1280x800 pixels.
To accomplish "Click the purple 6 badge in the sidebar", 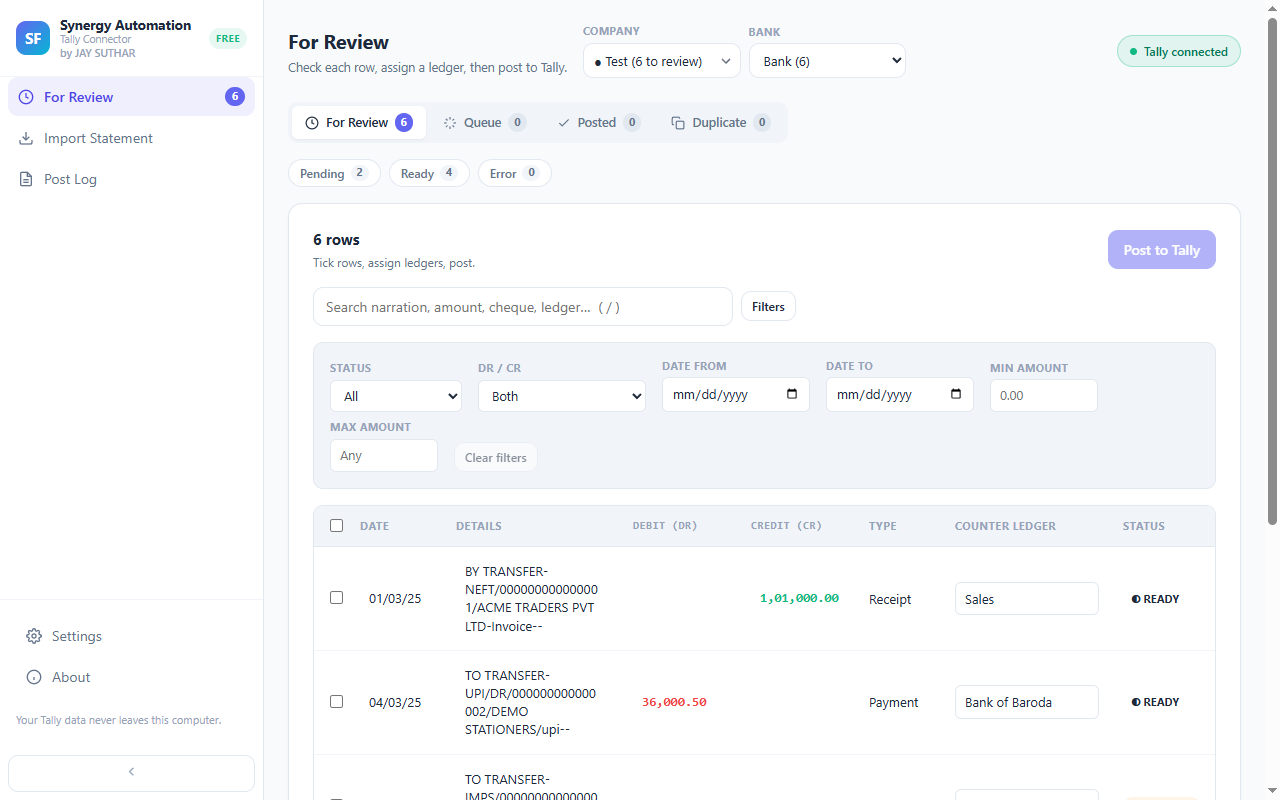I will pyautogui.click(x=235, y=96).
